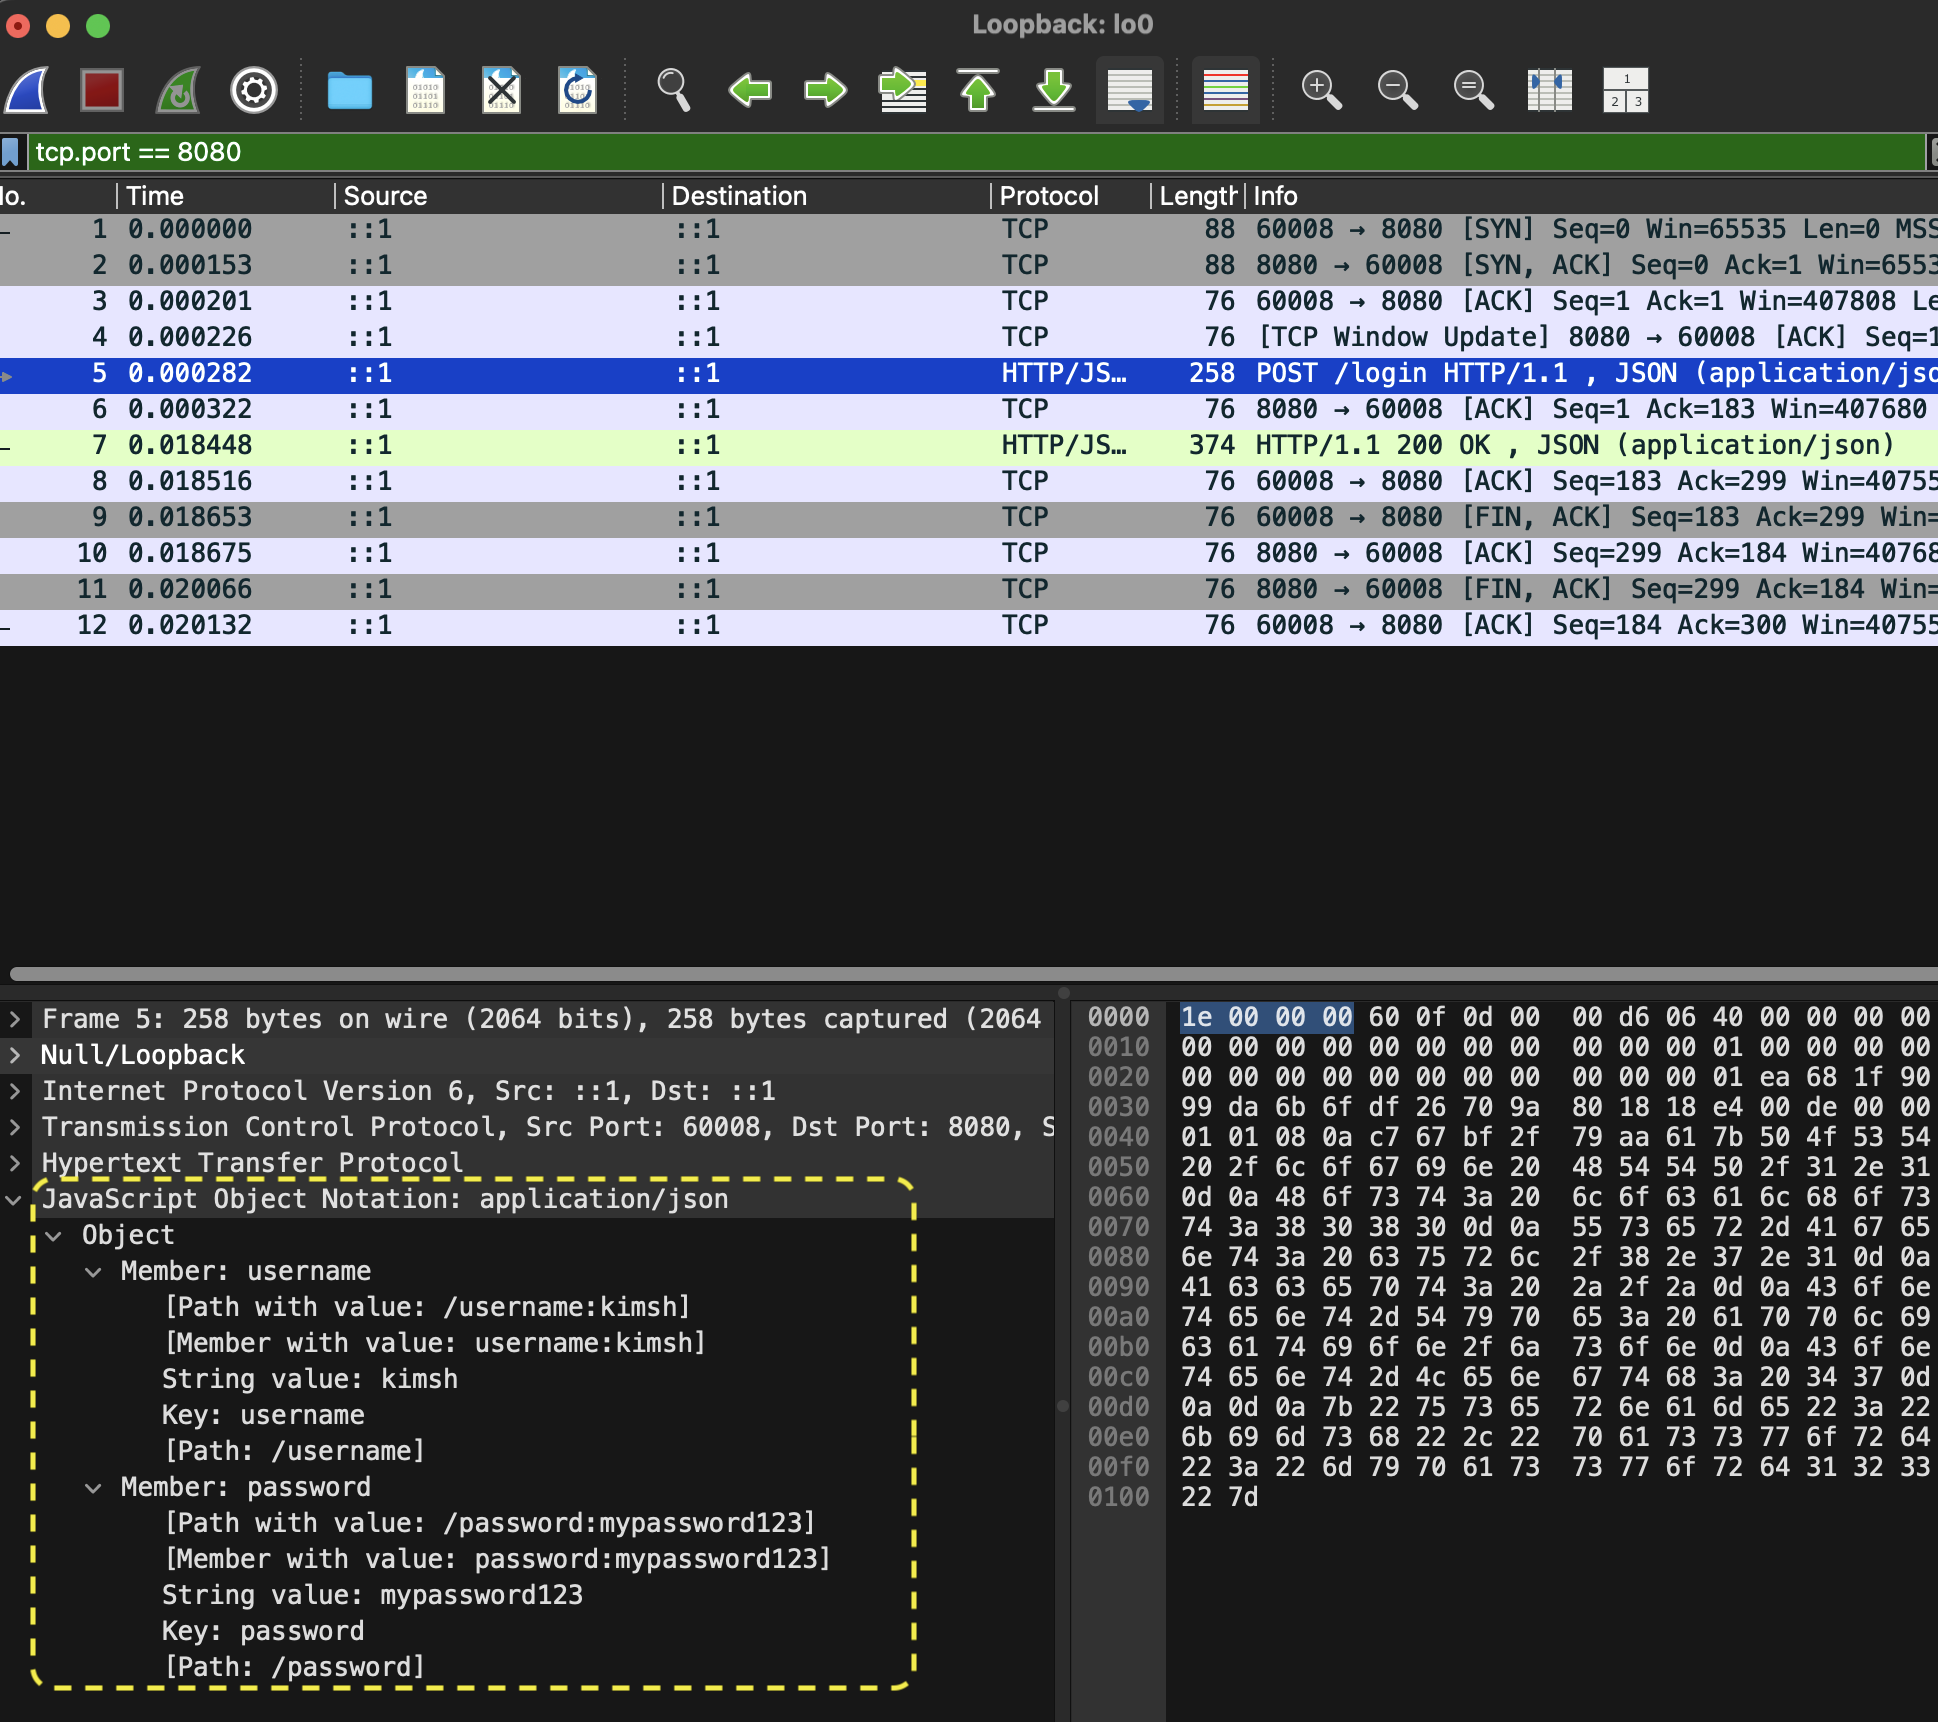
Task: Toggle auto-scroll during live capture
Action: [x=1130, y=90]
